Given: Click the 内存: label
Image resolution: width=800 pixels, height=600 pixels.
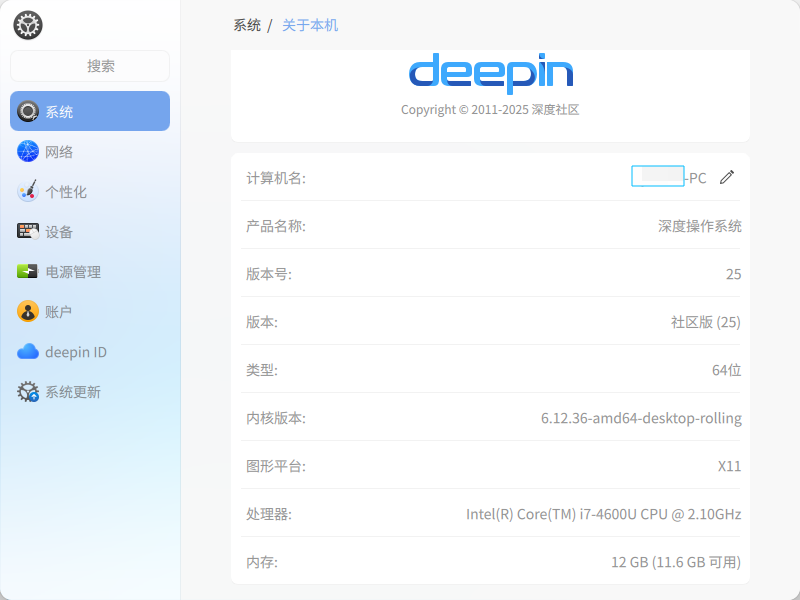Looking at the screenshot, I should [x=262, y=562].
